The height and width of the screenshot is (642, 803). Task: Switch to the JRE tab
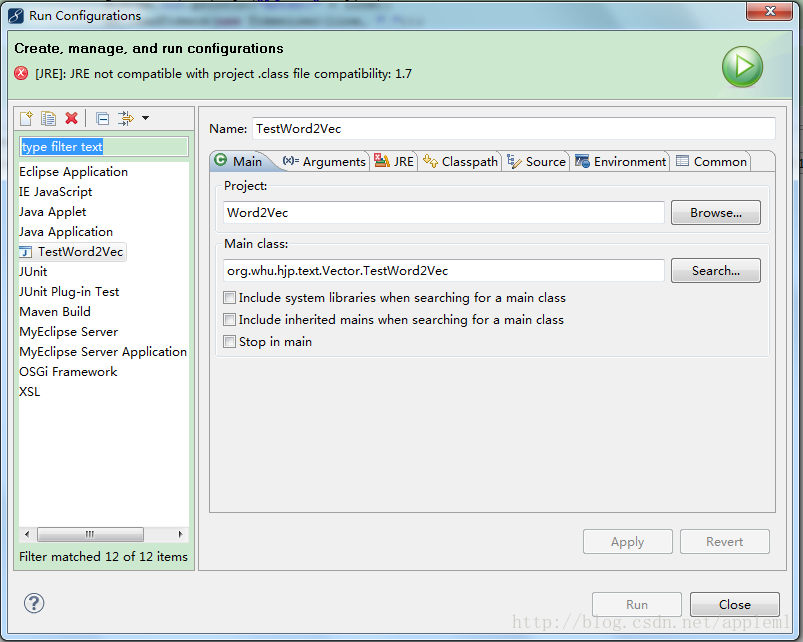coord(394,162)
